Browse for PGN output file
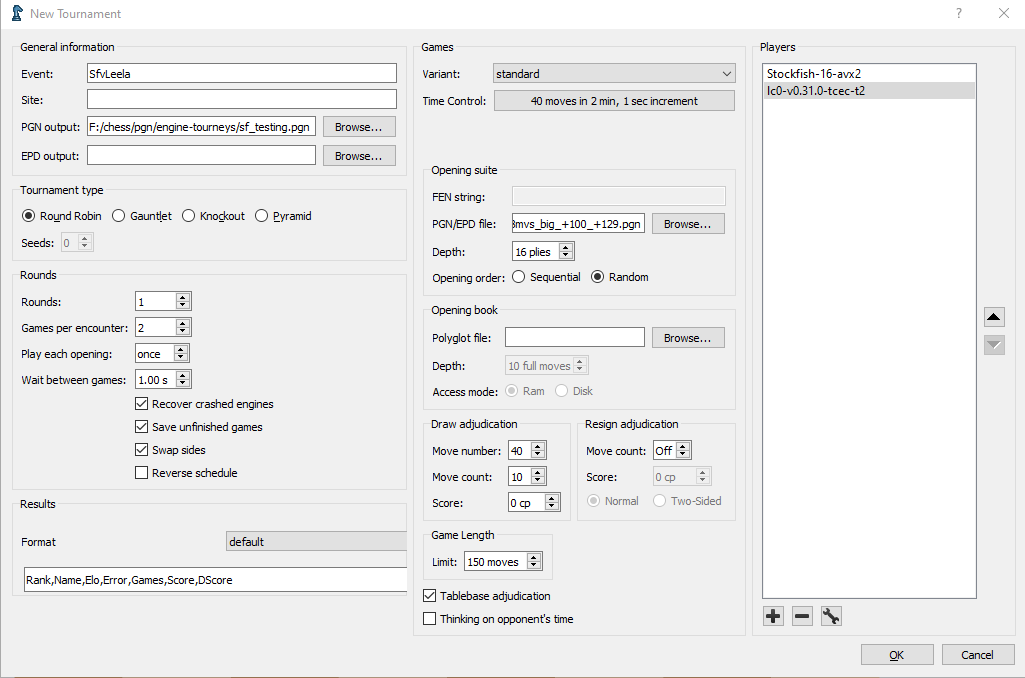The height and width of the screenshot is (678, 1025). (359, 127)
